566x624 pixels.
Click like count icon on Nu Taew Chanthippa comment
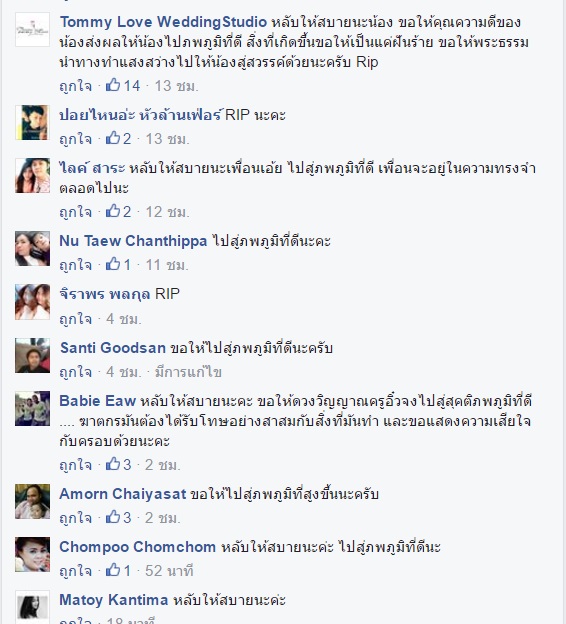click(x=113, y=264)
